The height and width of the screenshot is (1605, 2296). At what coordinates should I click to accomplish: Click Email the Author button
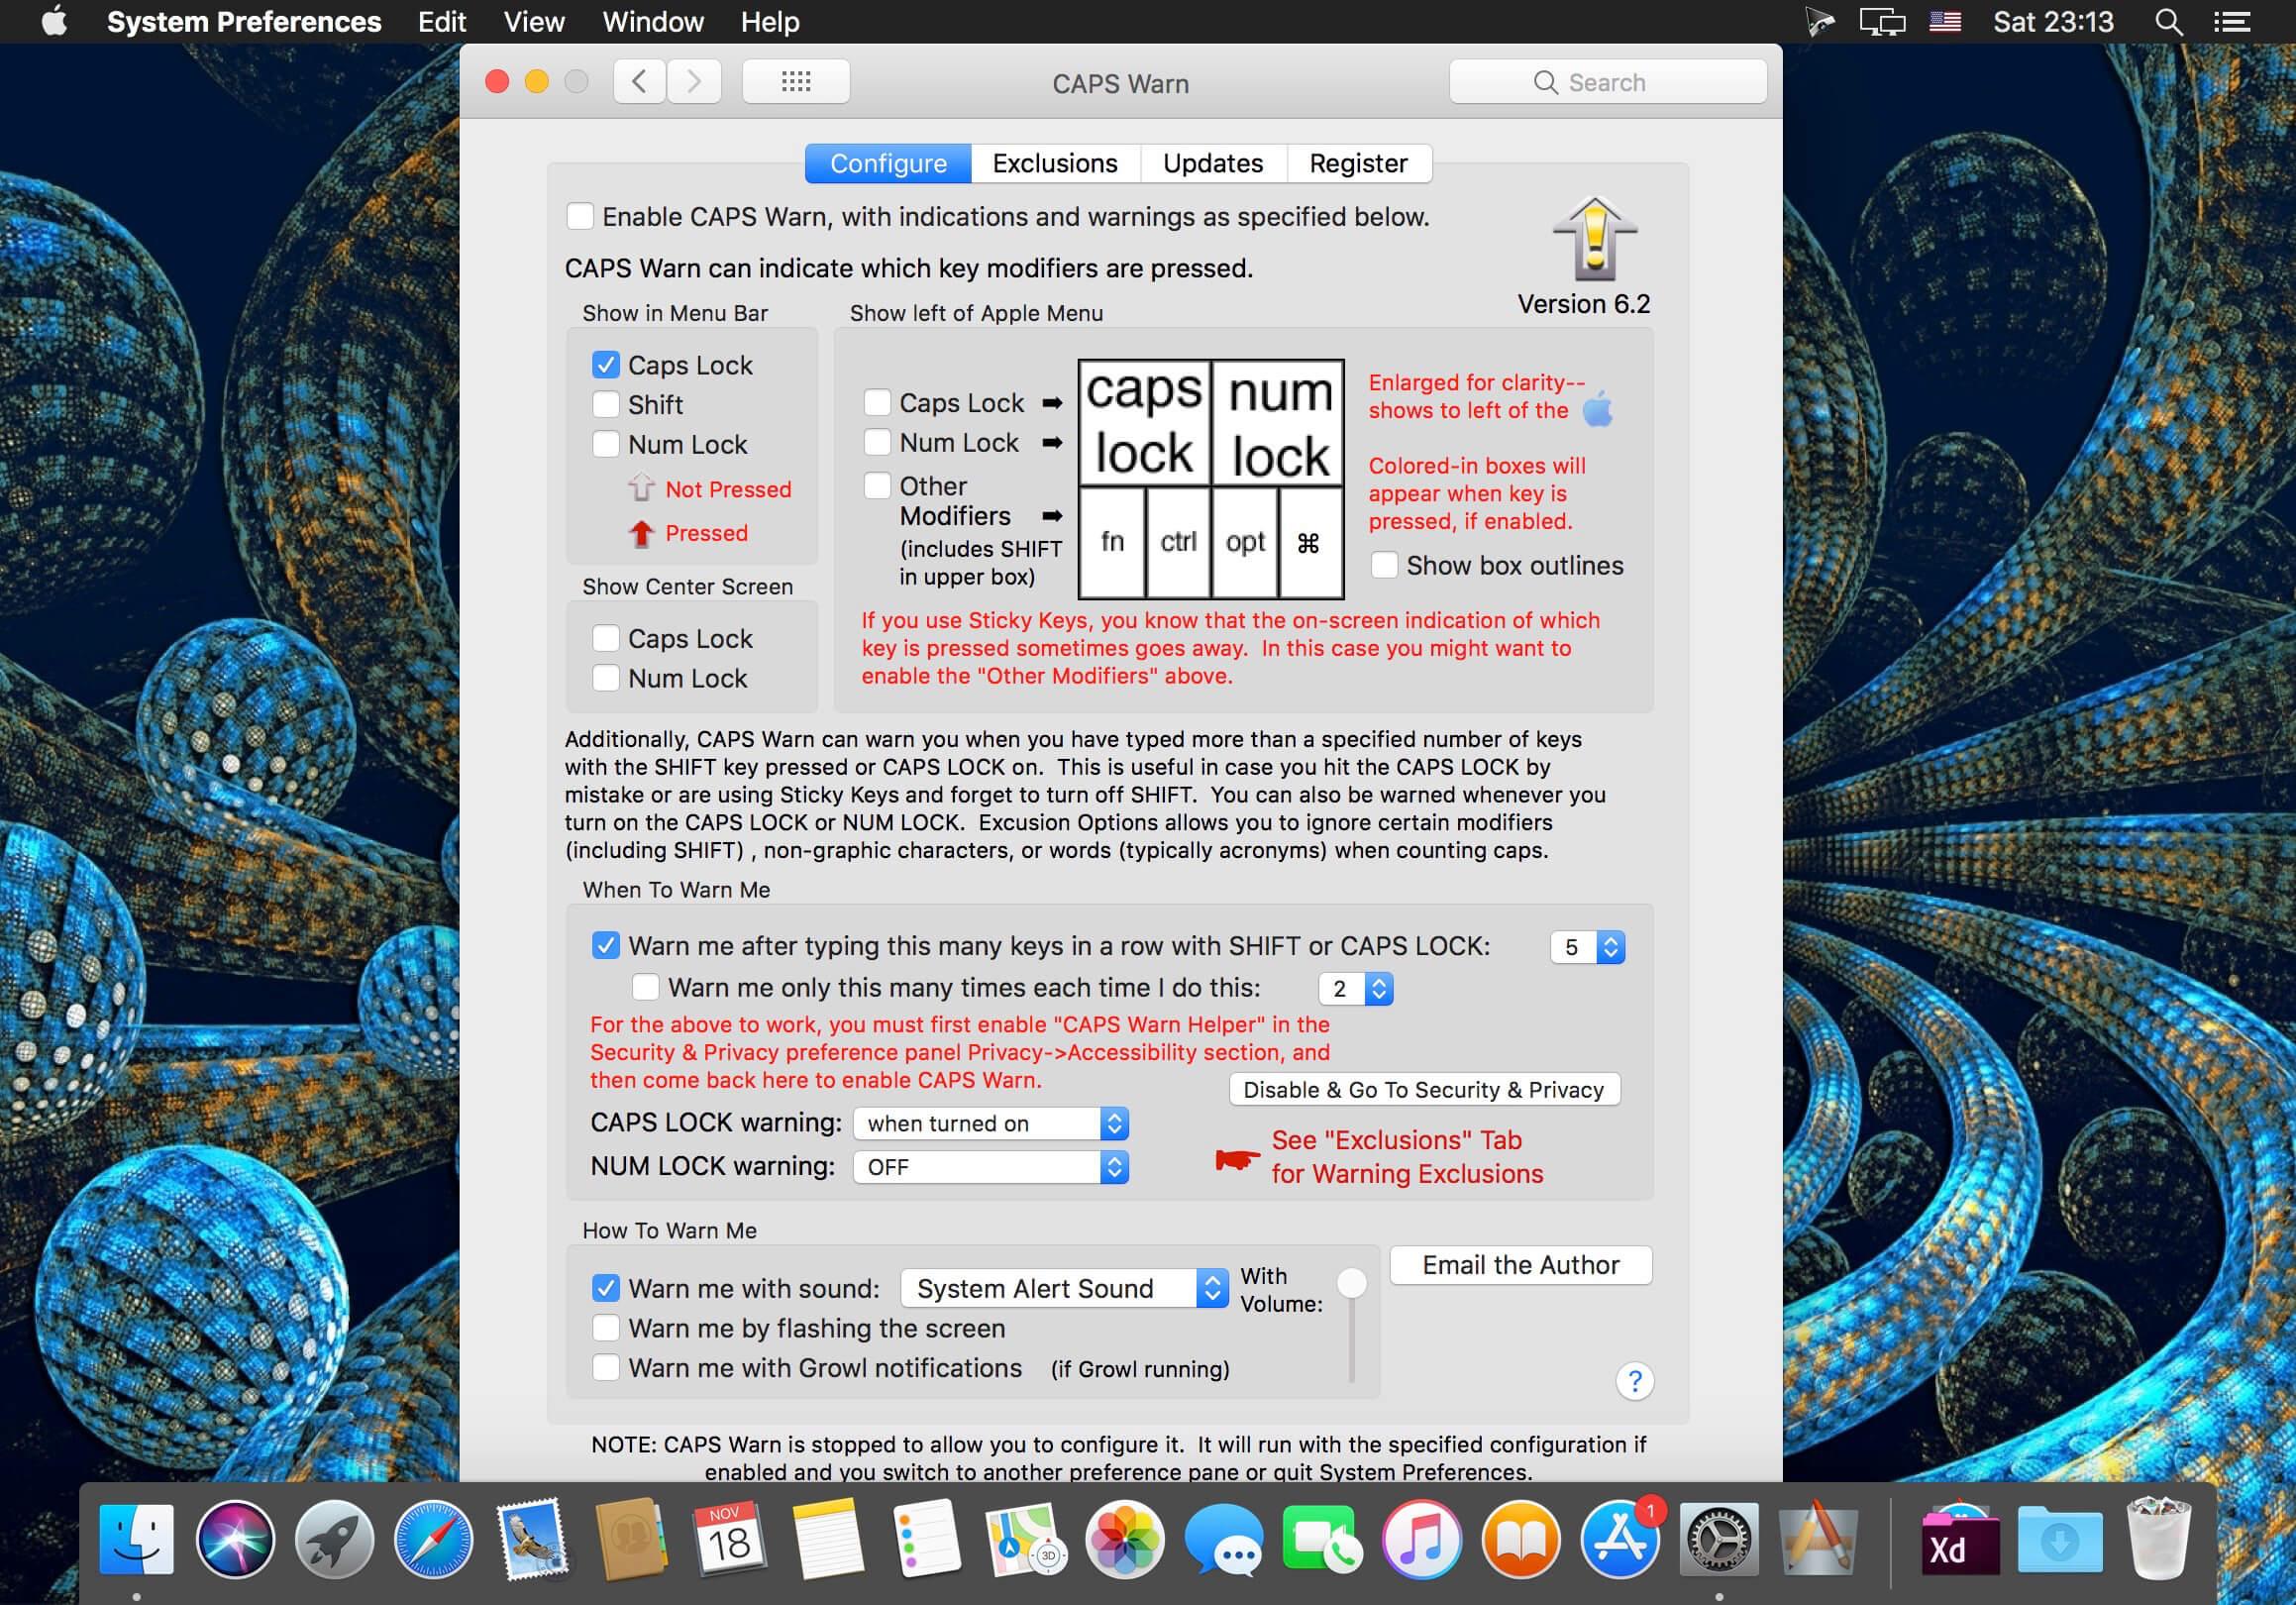pyautogui.click(x=1521, y=1265)
